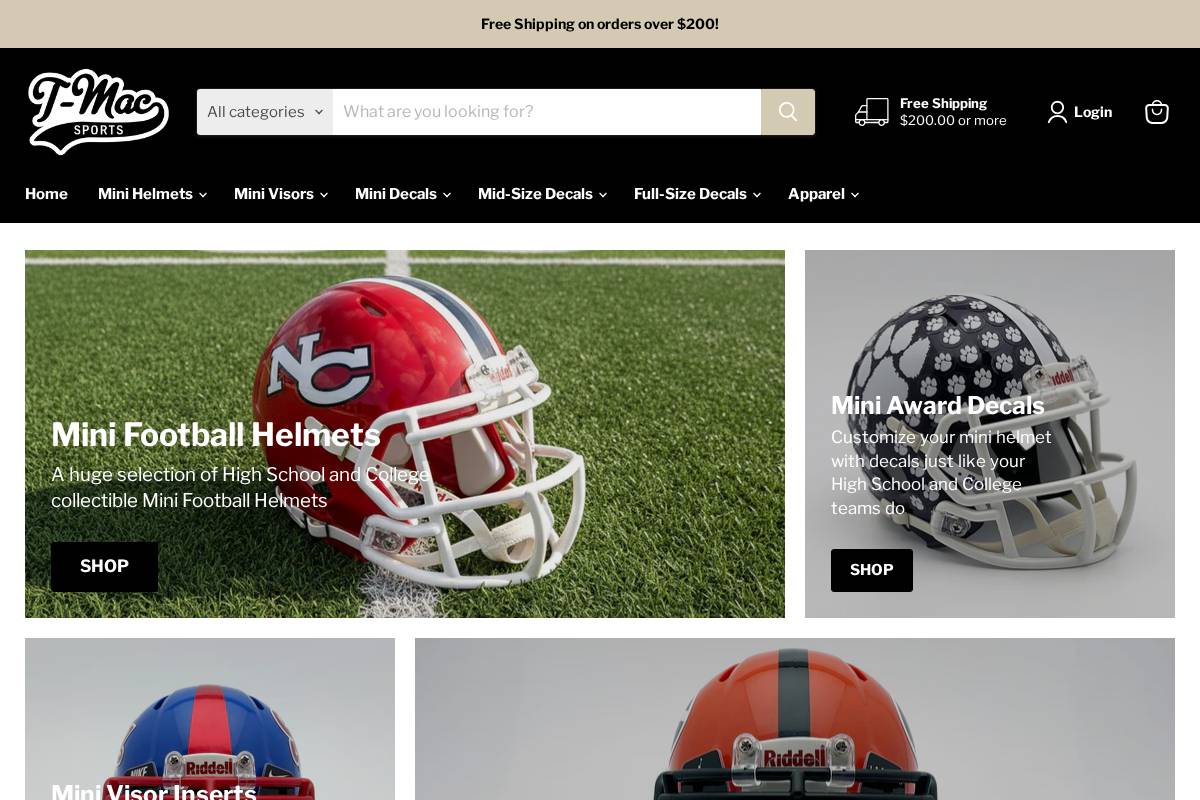Image resolution: width=1200 pixels, height=800 pixels.
Task: Click the T-Mac Sports logo
Action: (x=98, y=111)
